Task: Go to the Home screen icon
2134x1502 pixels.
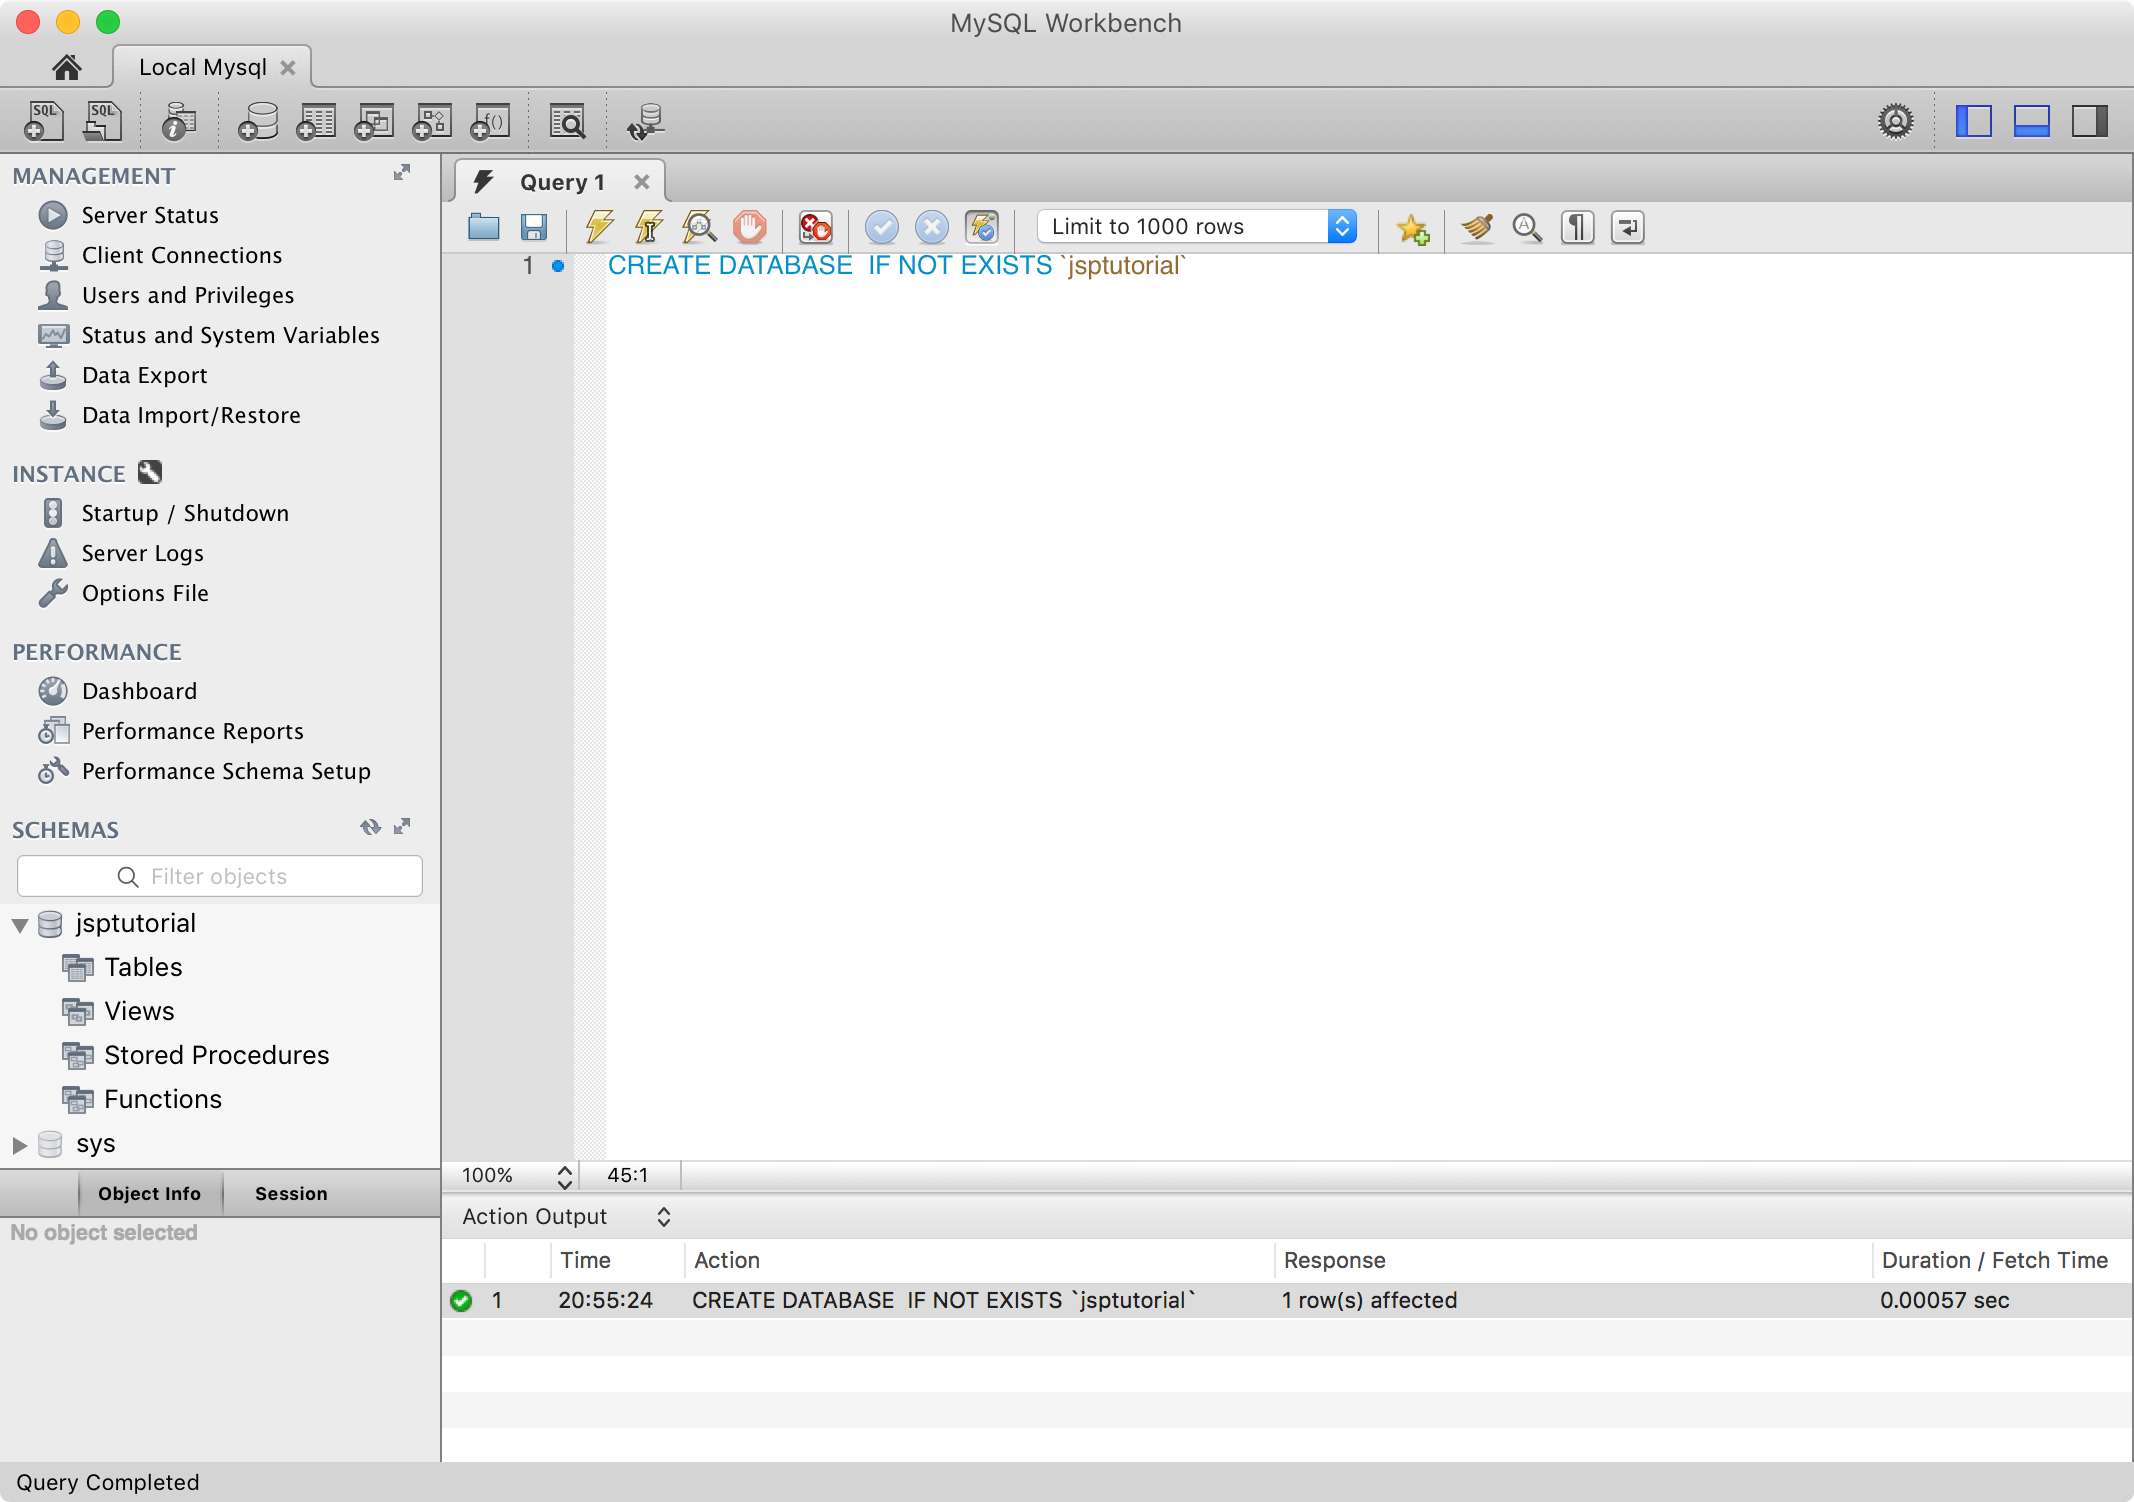Action: point(67,67)
